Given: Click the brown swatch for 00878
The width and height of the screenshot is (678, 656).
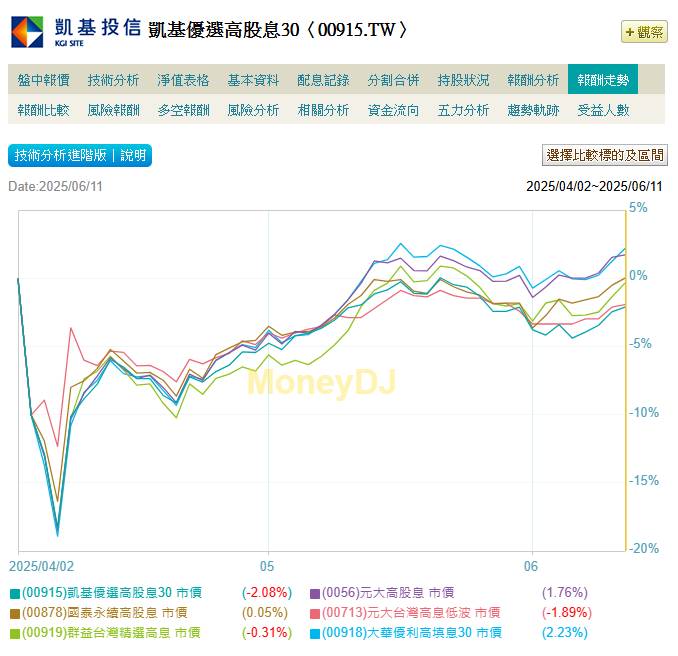Looking at the screenshot, I should tap(15, 614).
